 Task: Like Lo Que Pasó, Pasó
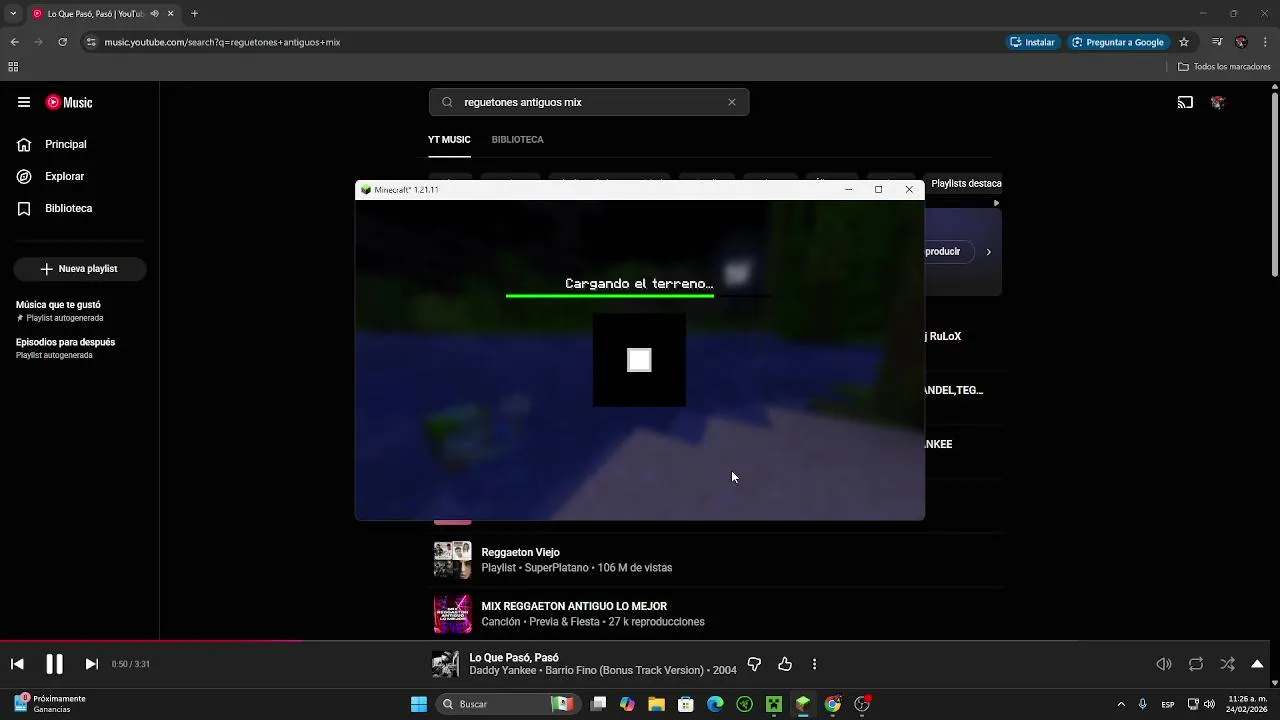pyautogui.click(x=785, y=664)
